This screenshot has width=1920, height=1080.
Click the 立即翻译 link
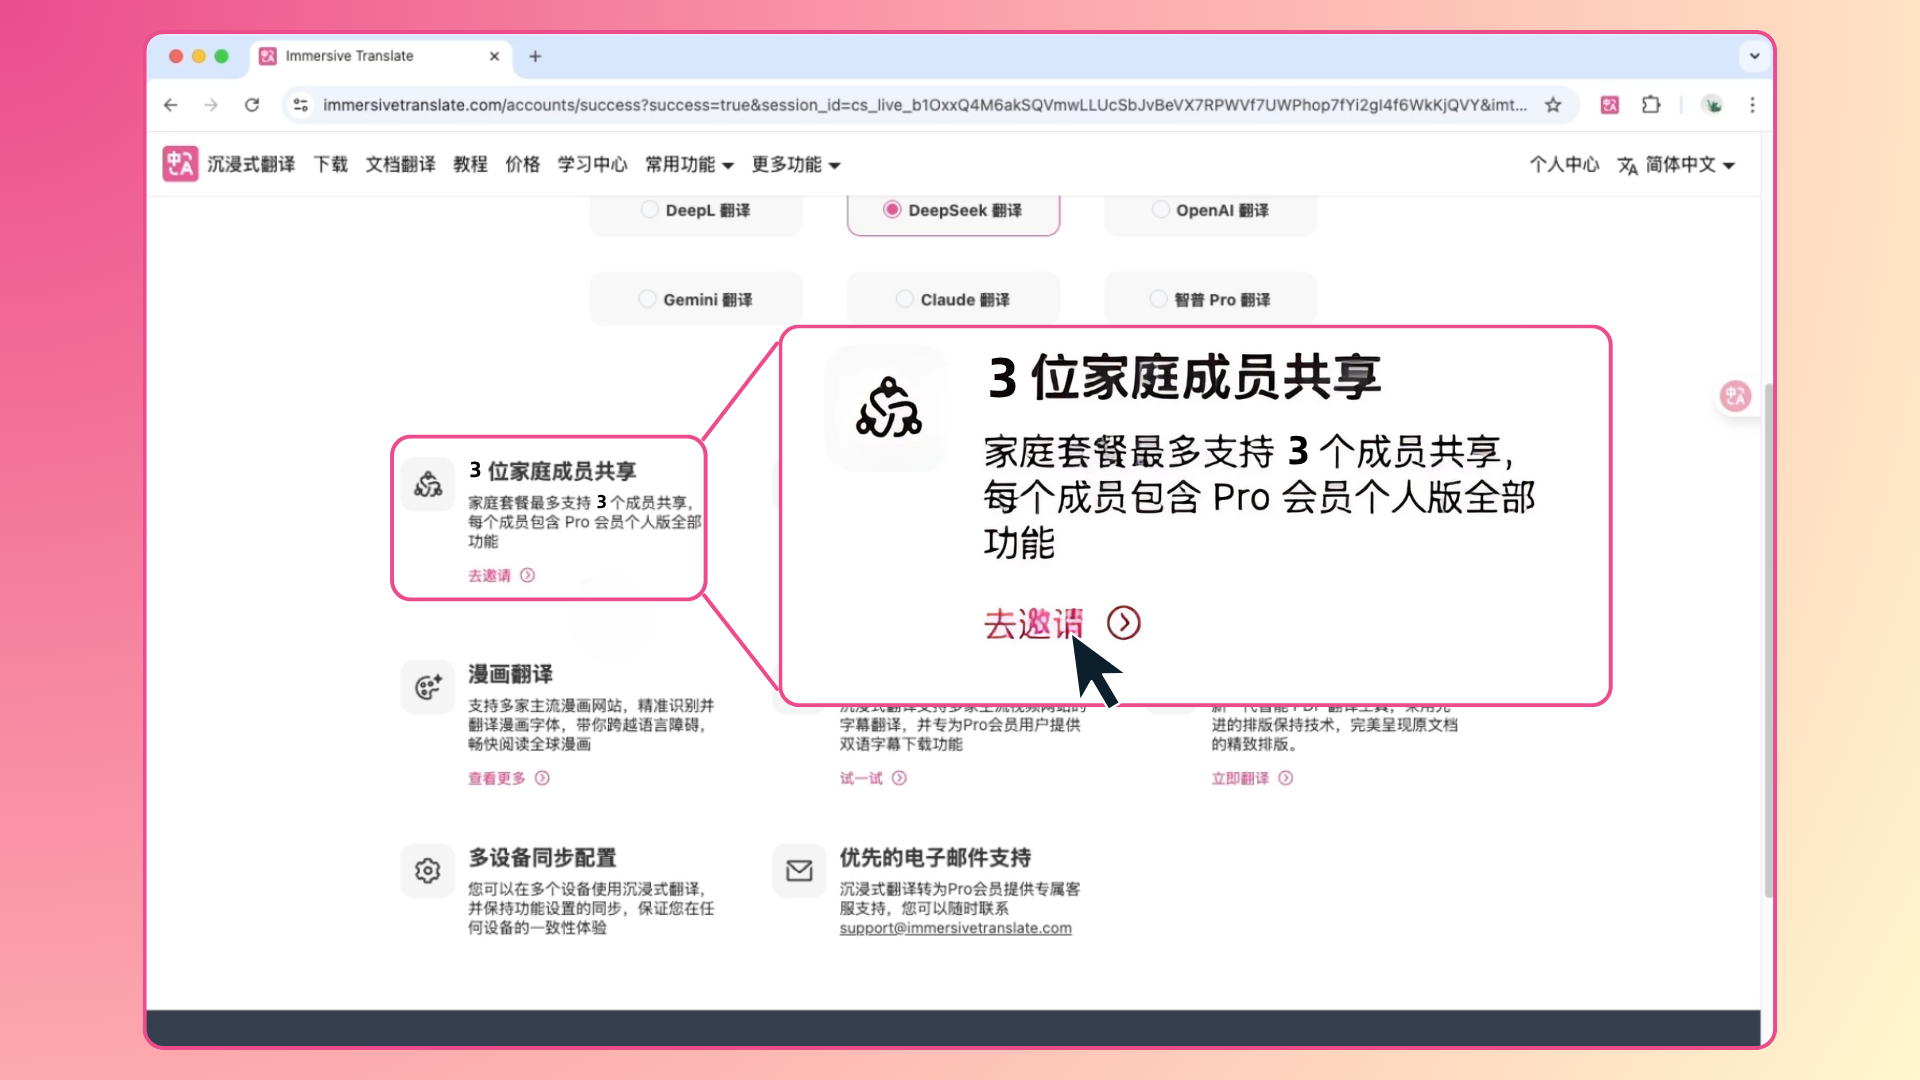point(1240,778)
